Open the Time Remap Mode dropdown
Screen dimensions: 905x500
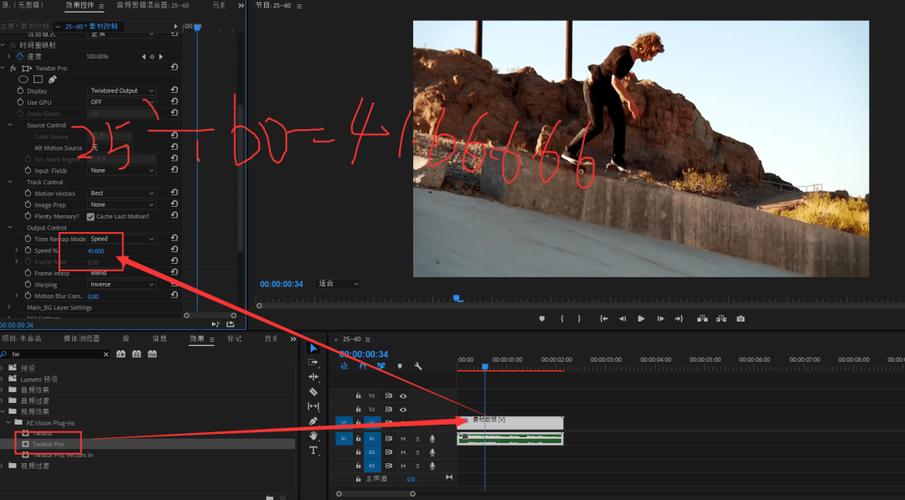point(122,238)
